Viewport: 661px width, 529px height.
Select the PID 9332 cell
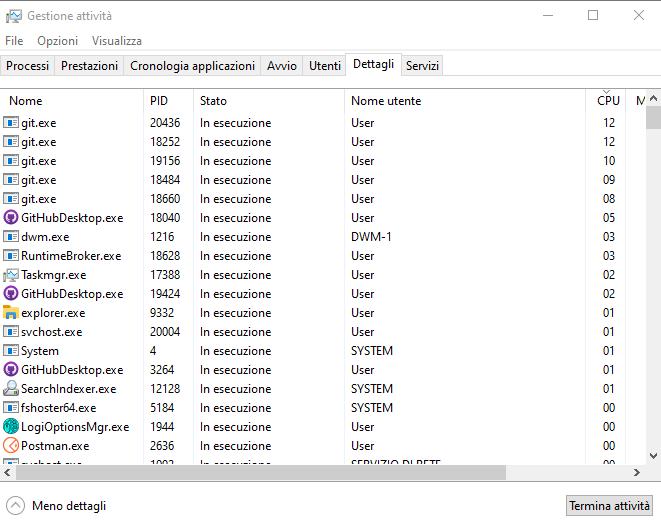point(162,313)
